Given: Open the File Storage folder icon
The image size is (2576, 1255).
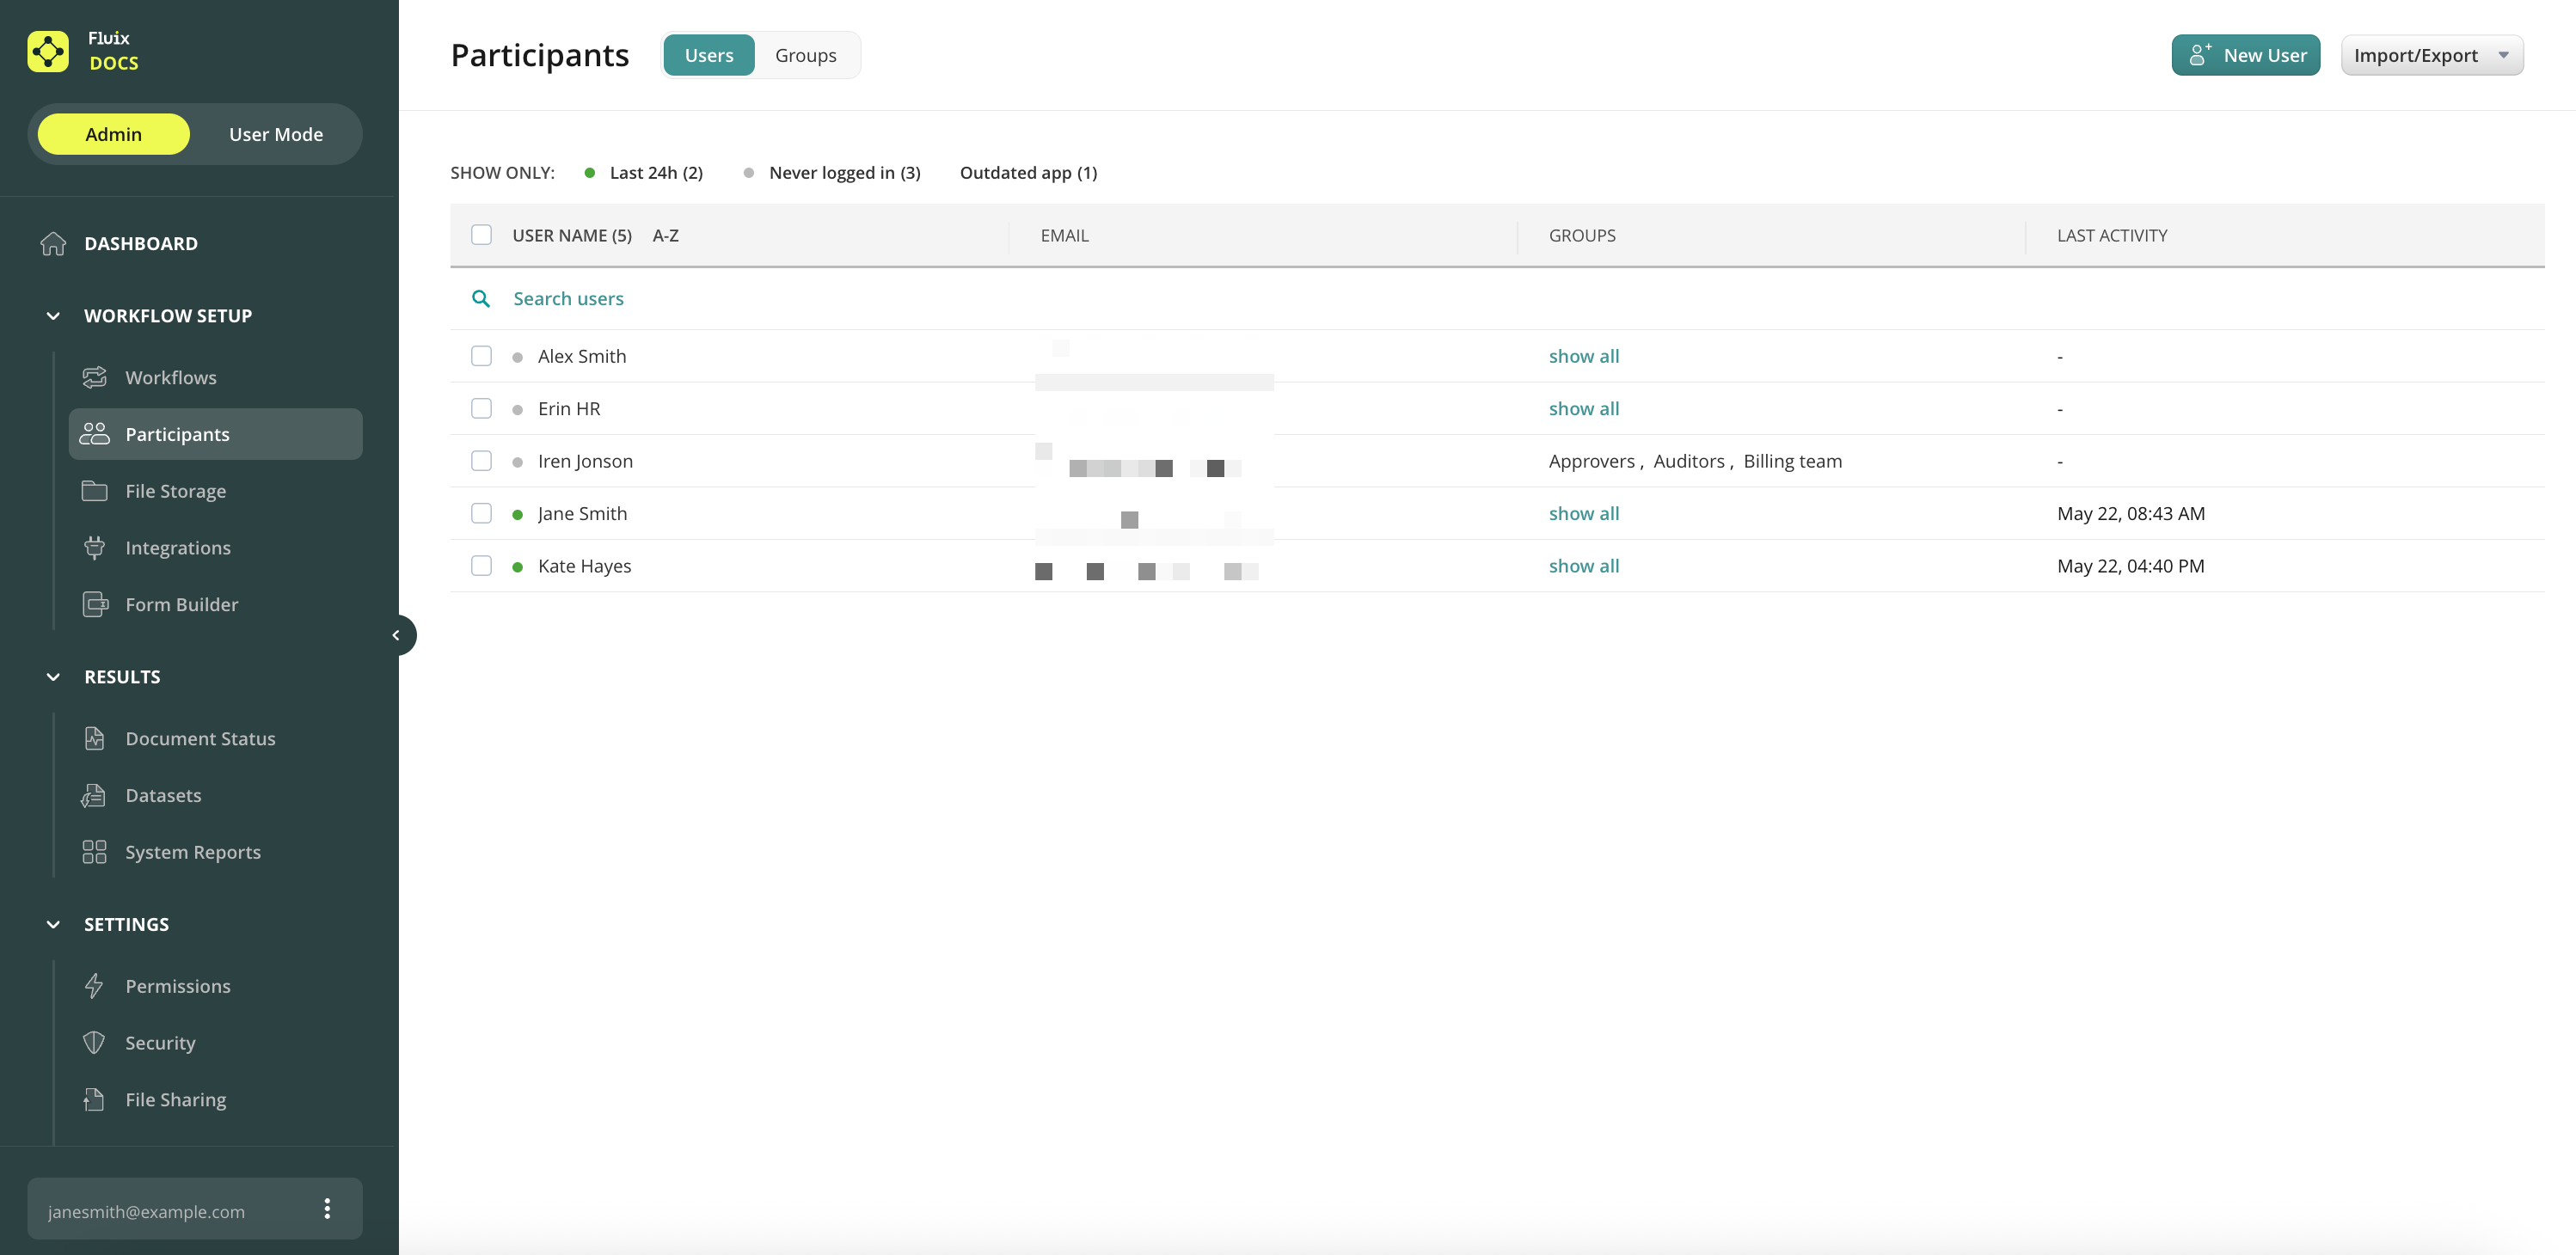Looking at the screenshot, I should click(x=94, y=491).
